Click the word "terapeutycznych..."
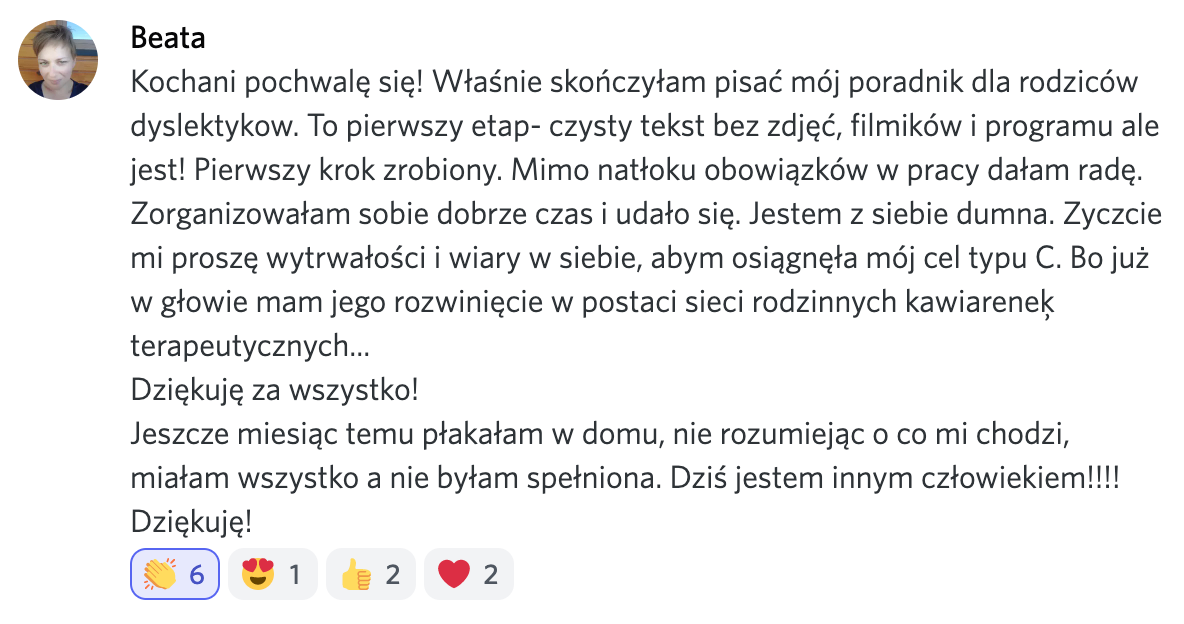Screen dimensions: 1184x624 coord(248,346)
